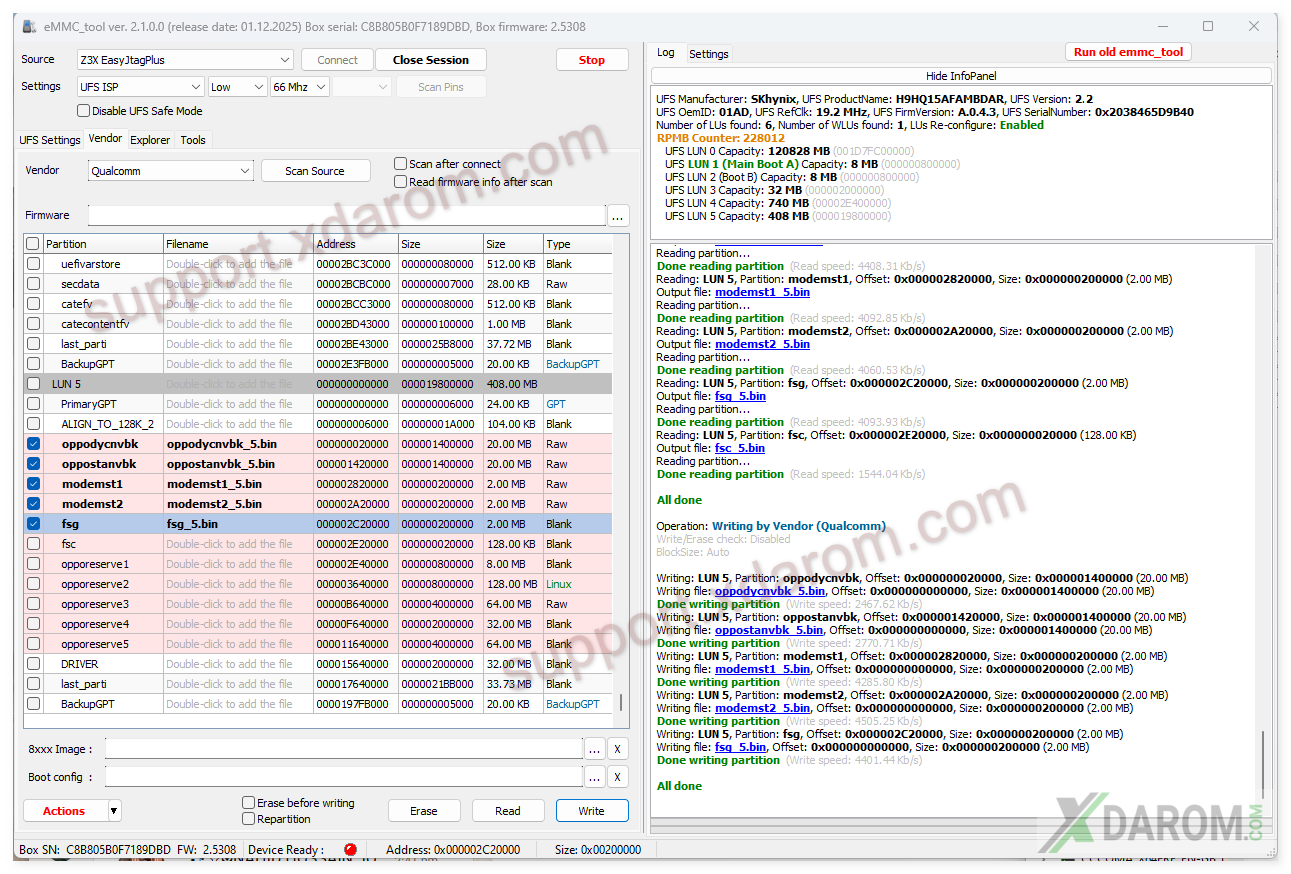The image size is (1291, 874).
Task: Clear the 8xxx Image field with X
Action: [618, 749]
